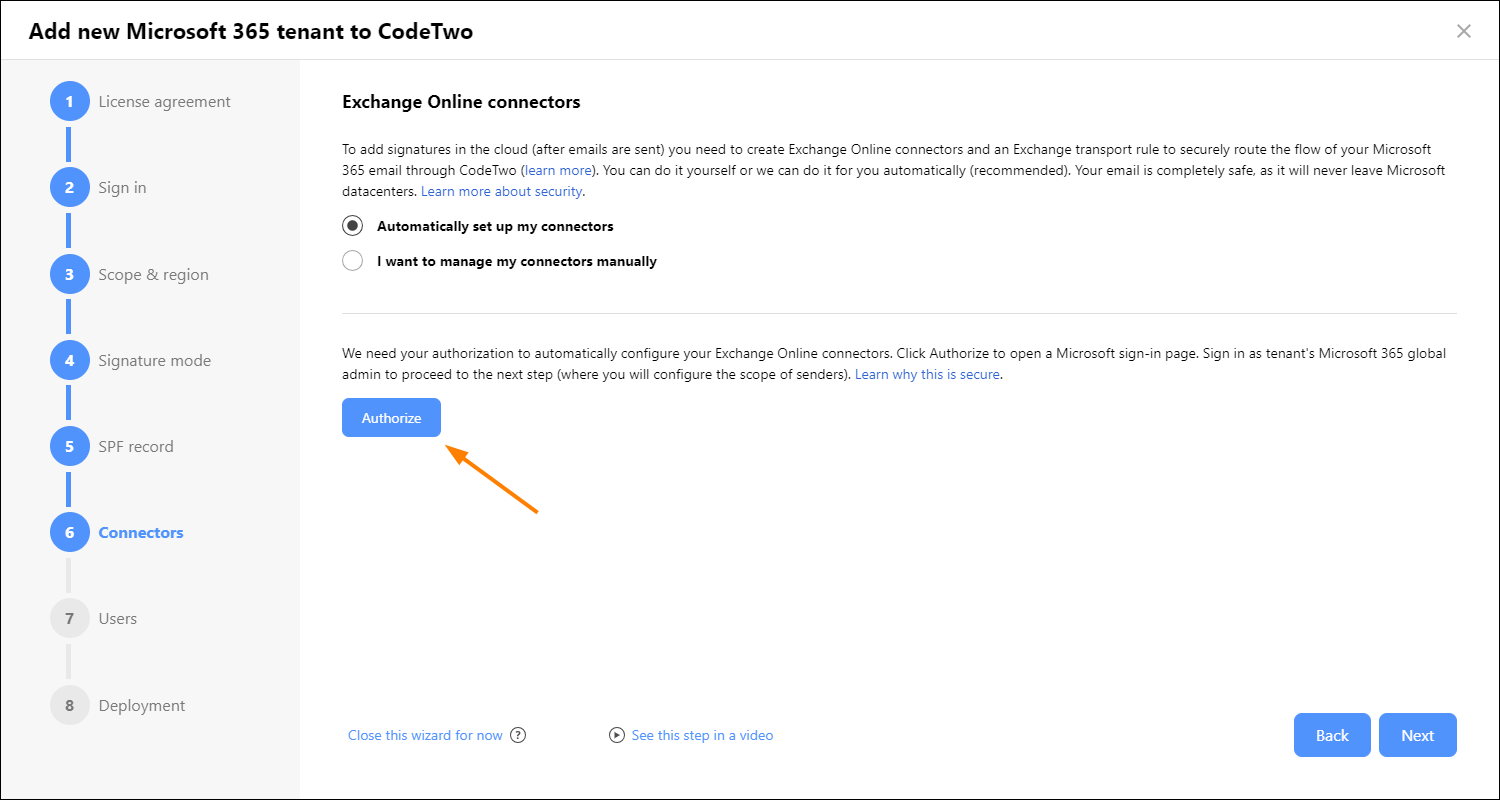Viewport: 1500px width, 800px height.
Task: Go to Signature mode step
Action: point(154,360)
